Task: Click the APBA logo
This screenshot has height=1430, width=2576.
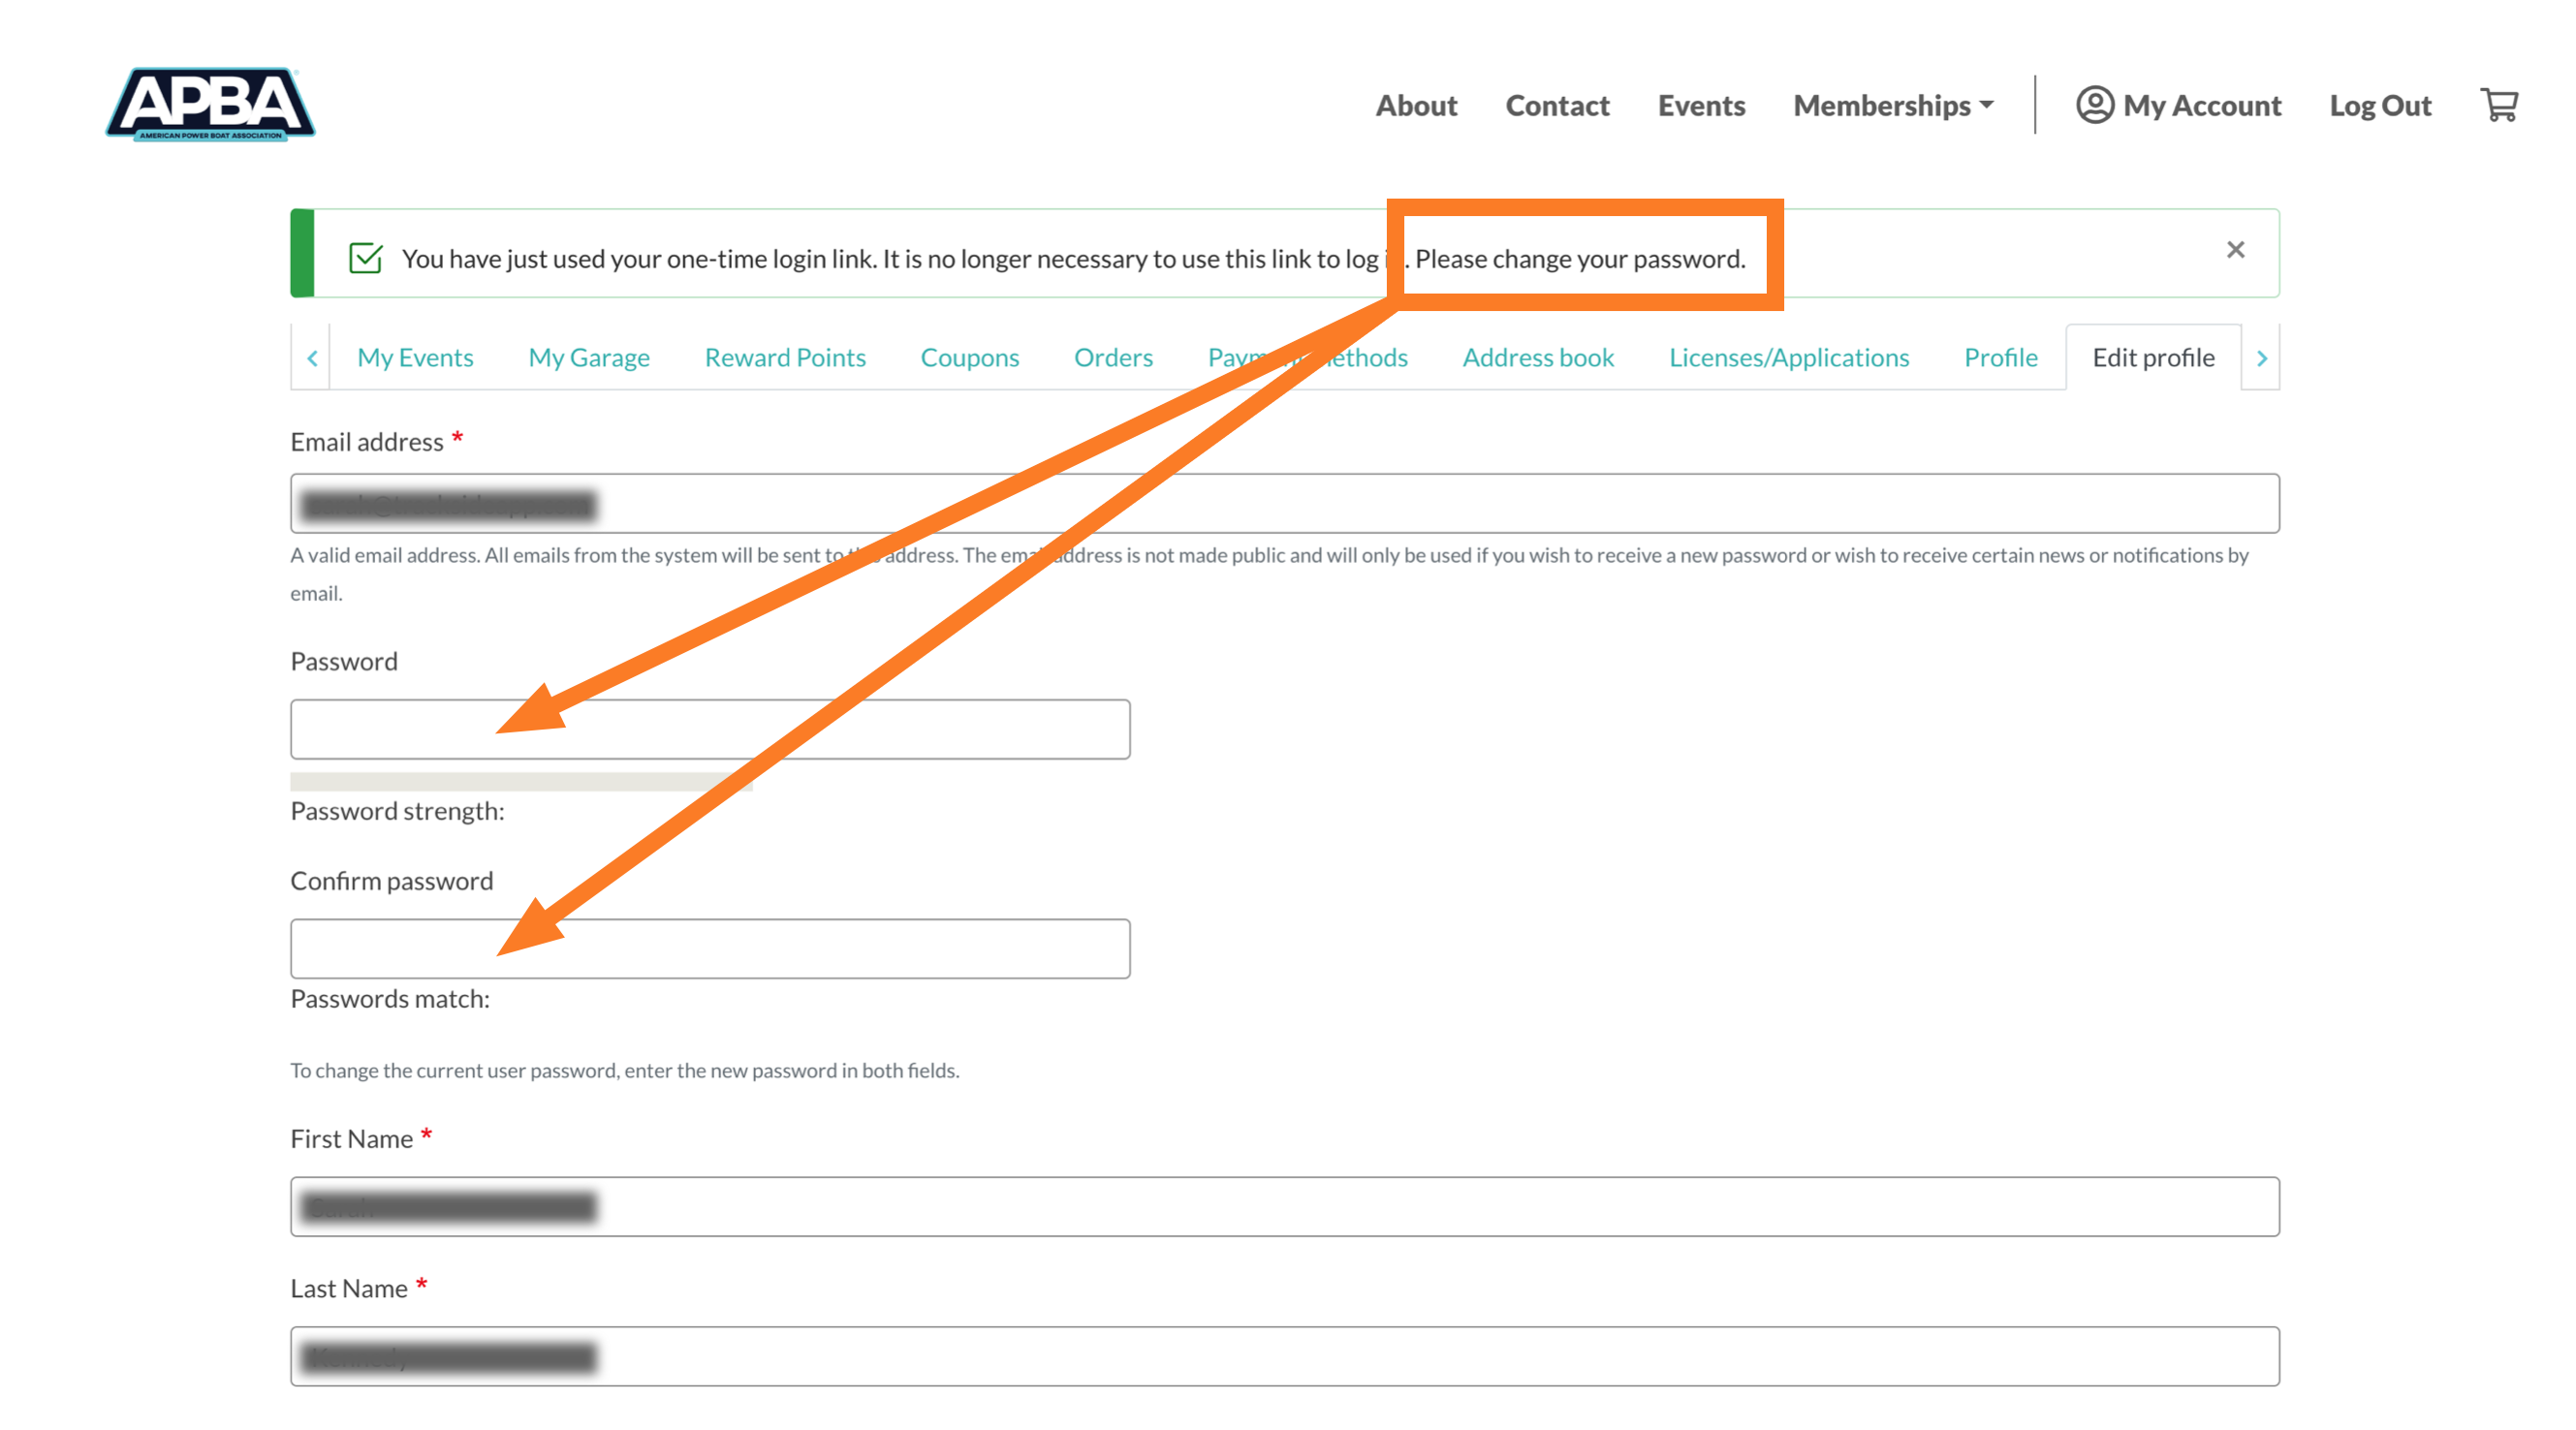Action: click(x=210, y=104)
